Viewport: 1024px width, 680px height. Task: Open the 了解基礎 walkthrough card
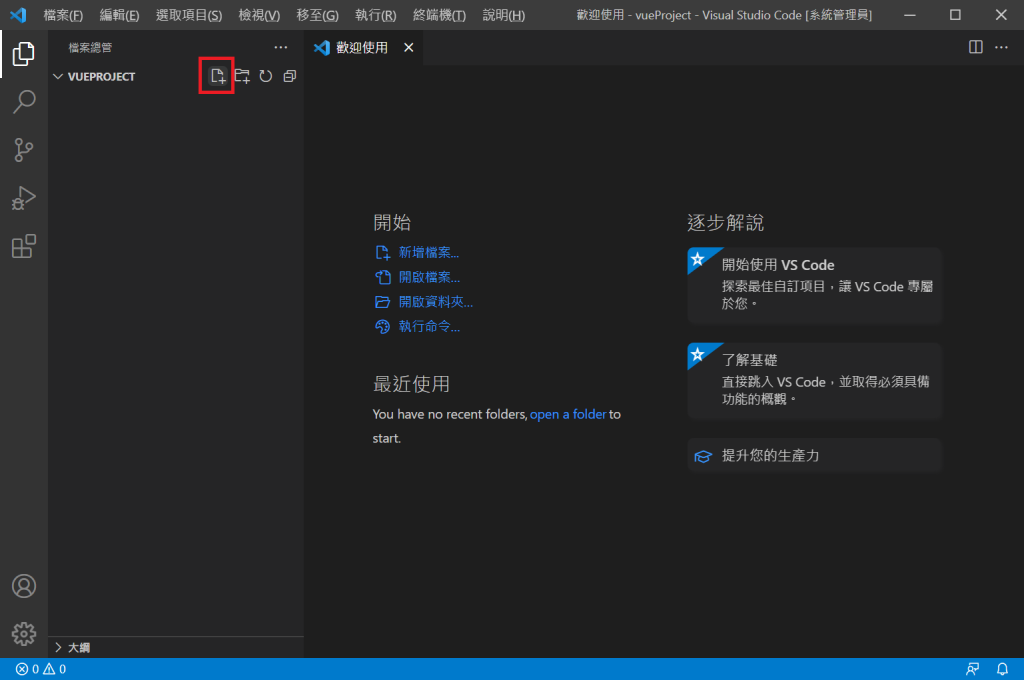tap(814, 381)
